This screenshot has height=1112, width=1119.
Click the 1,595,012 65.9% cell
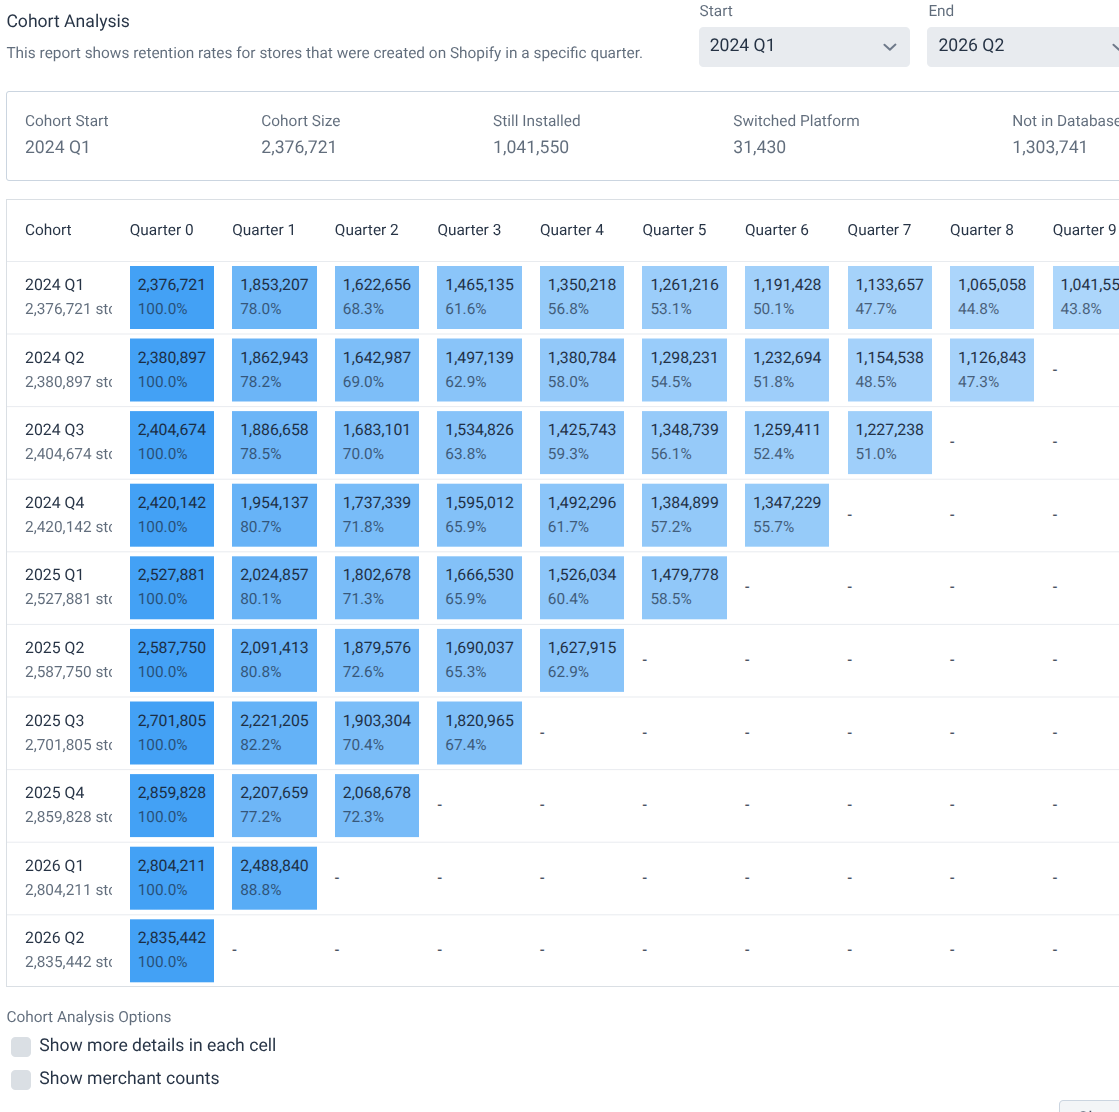480,515
